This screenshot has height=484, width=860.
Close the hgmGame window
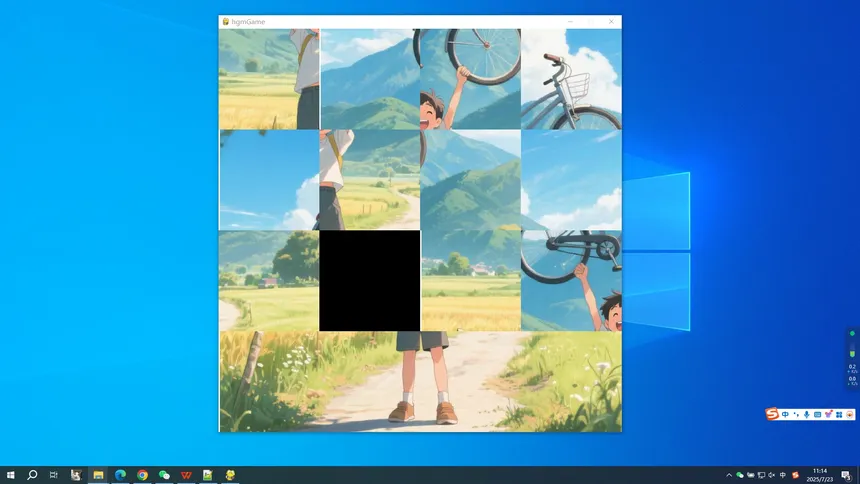611,21
